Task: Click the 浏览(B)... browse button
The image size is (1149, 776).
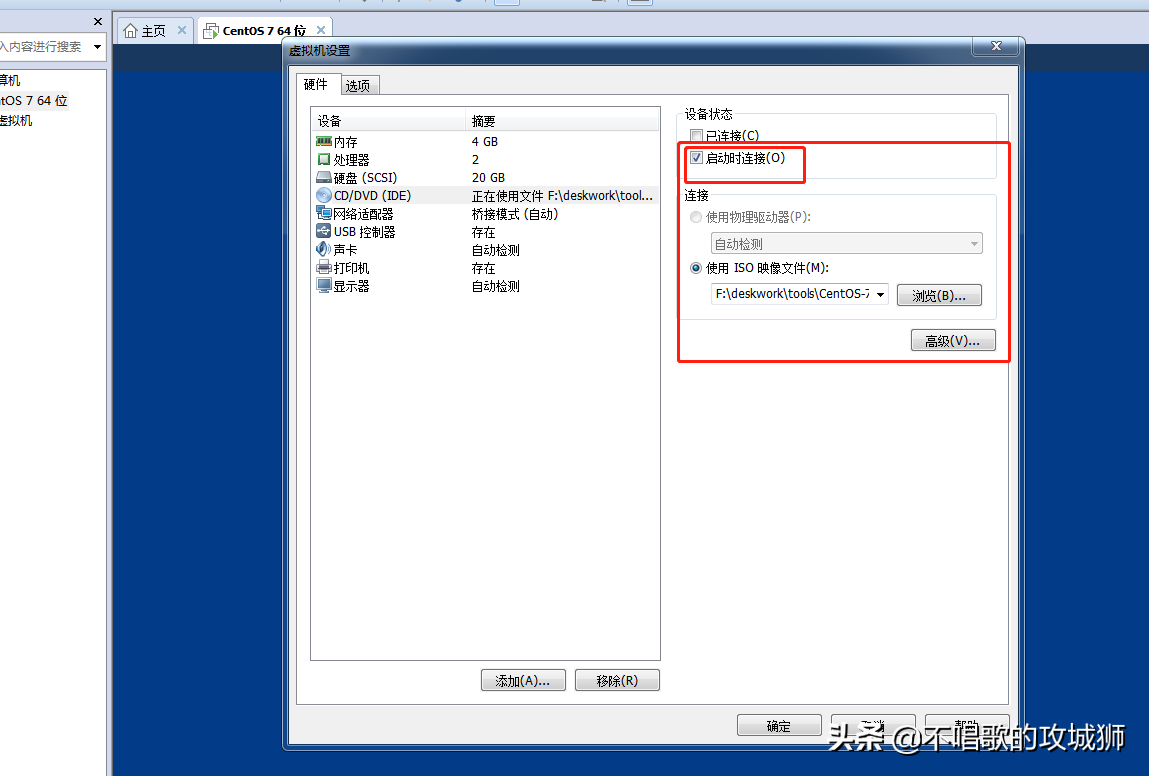Action: coord(939,295)
